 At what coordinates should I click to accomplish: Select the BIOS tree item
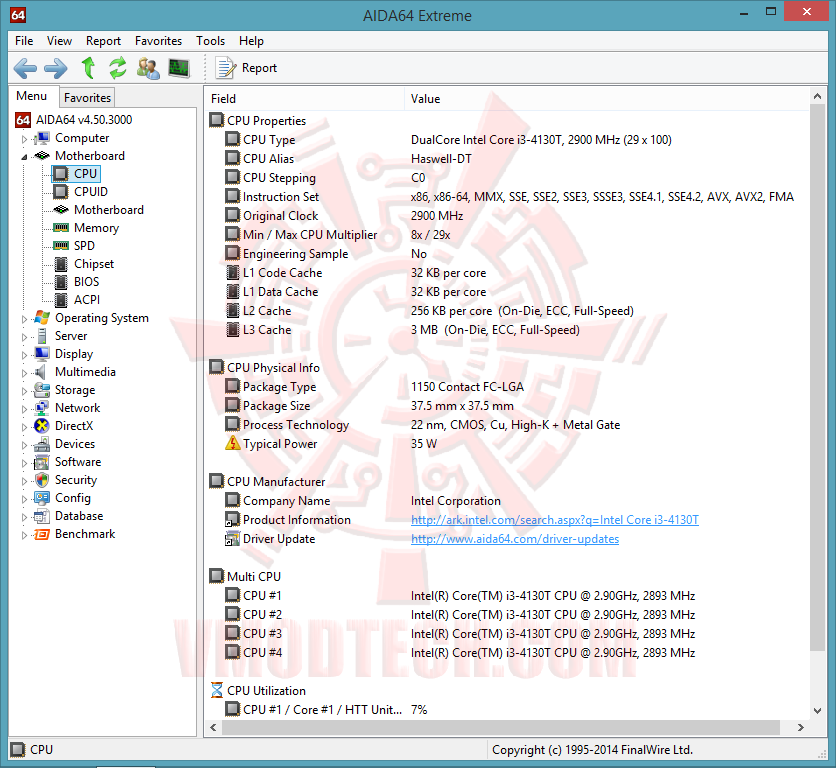tap(86, 282)
